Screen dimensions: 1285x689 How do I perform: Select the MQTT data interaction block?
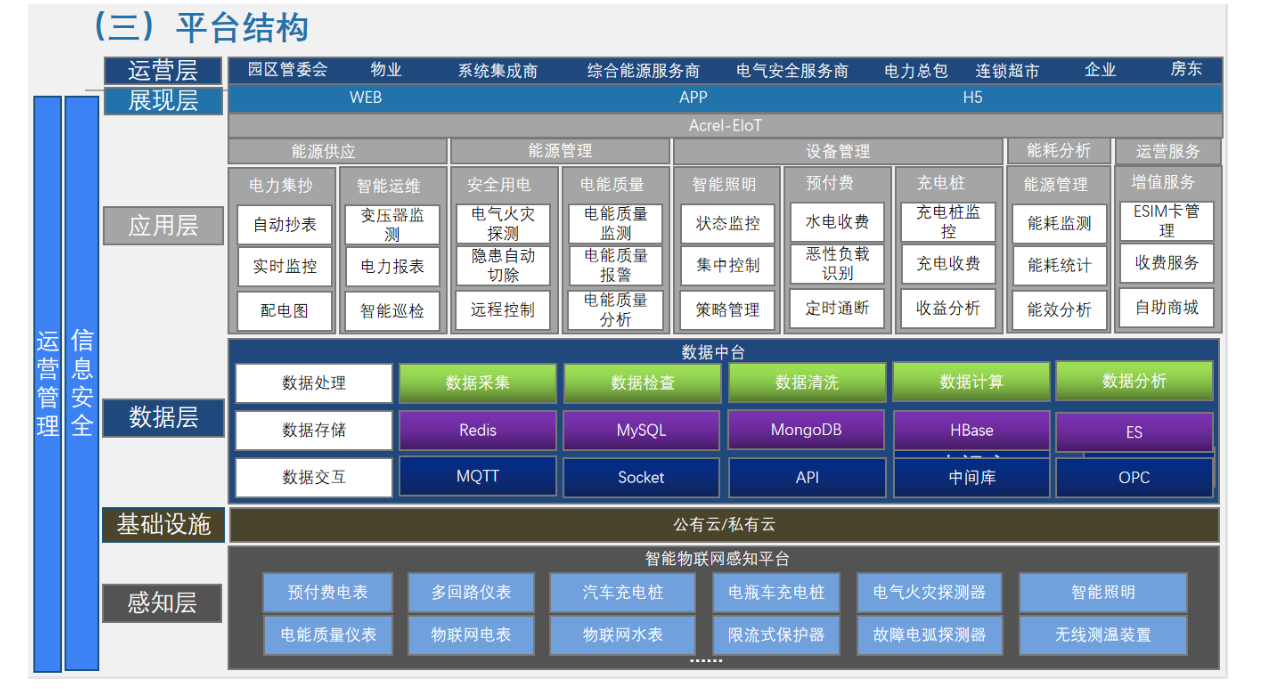point(478,477)
